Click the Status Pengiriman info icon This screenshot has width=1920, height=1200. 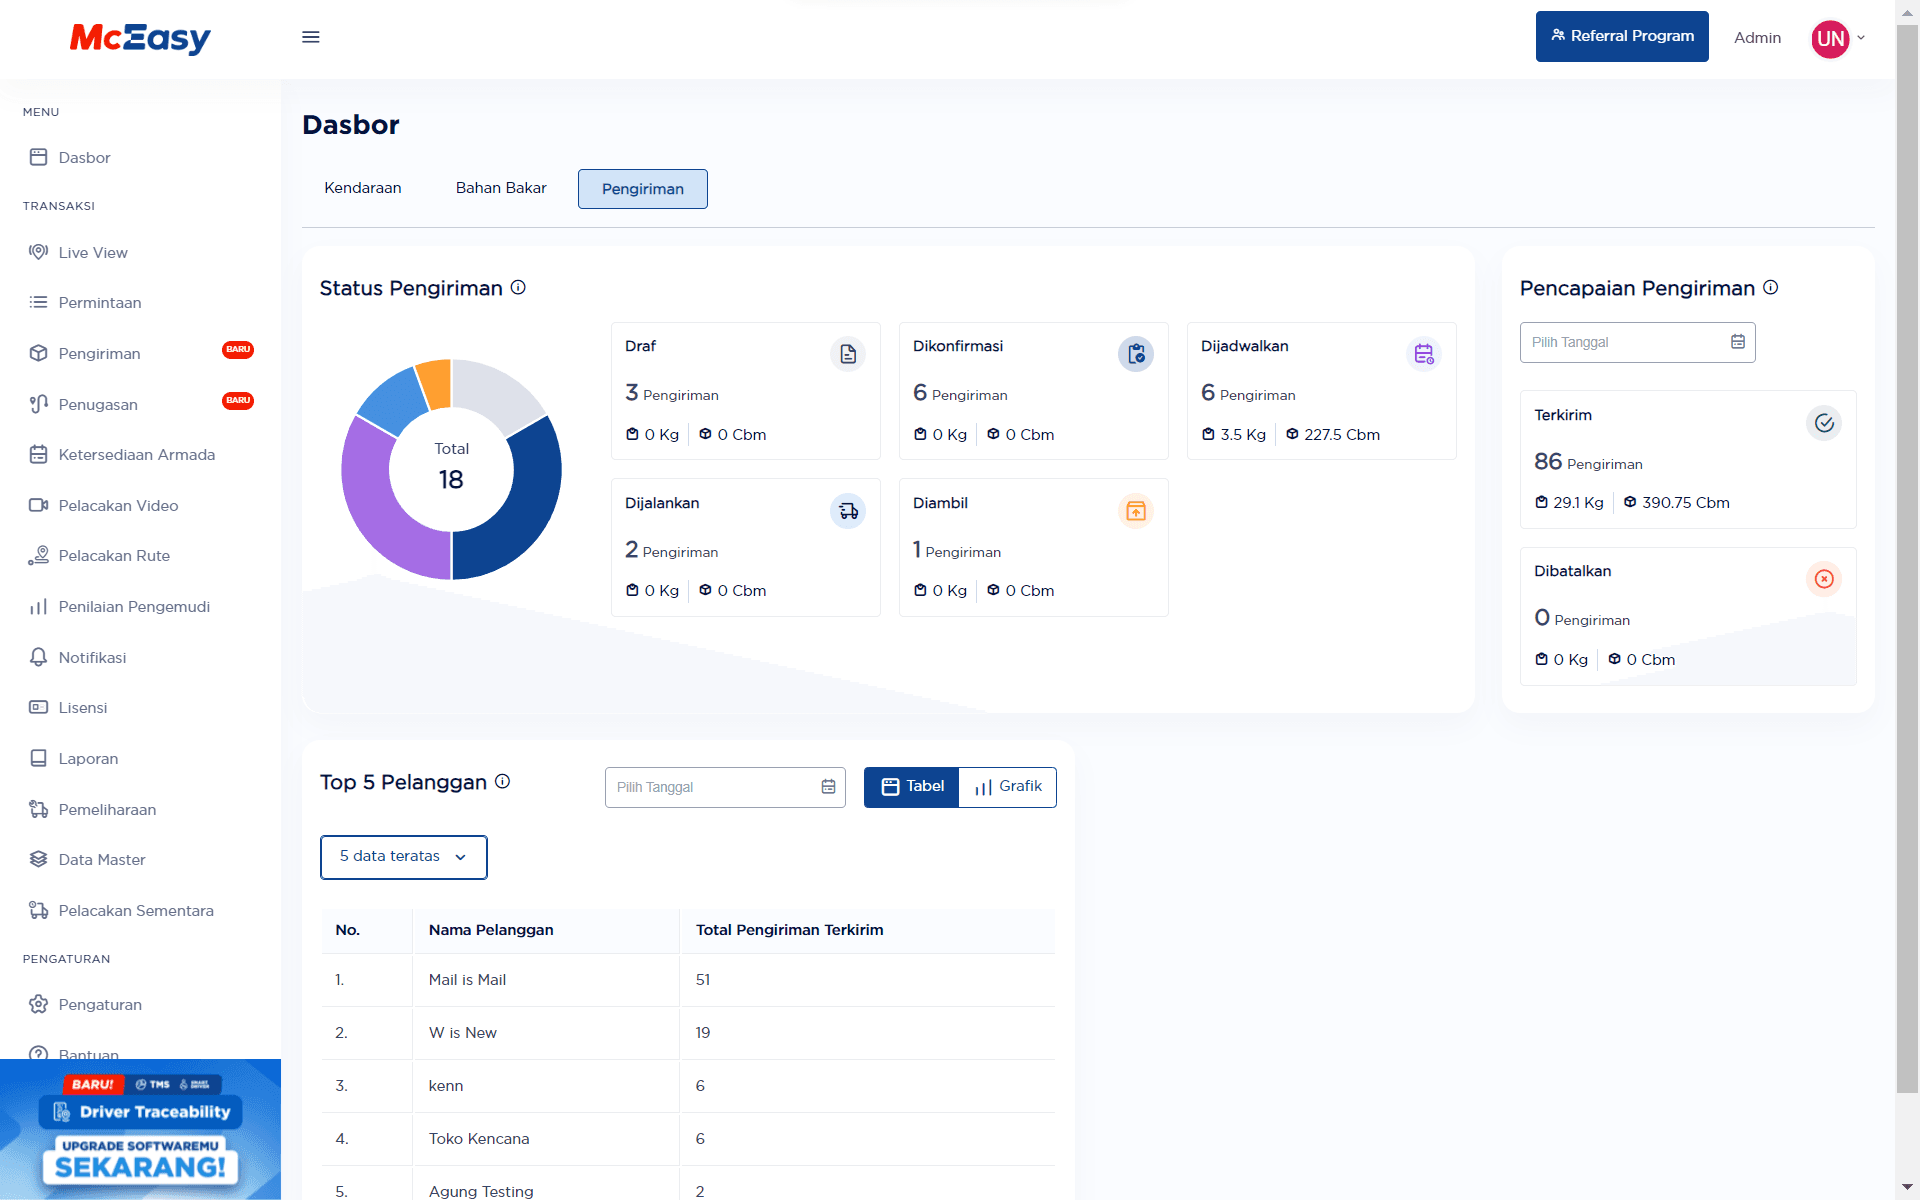coord(518,288)
